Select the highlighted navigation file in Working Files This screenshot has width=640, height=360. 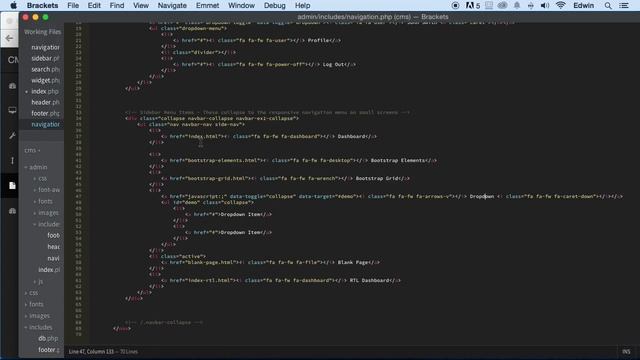[45, 124]
